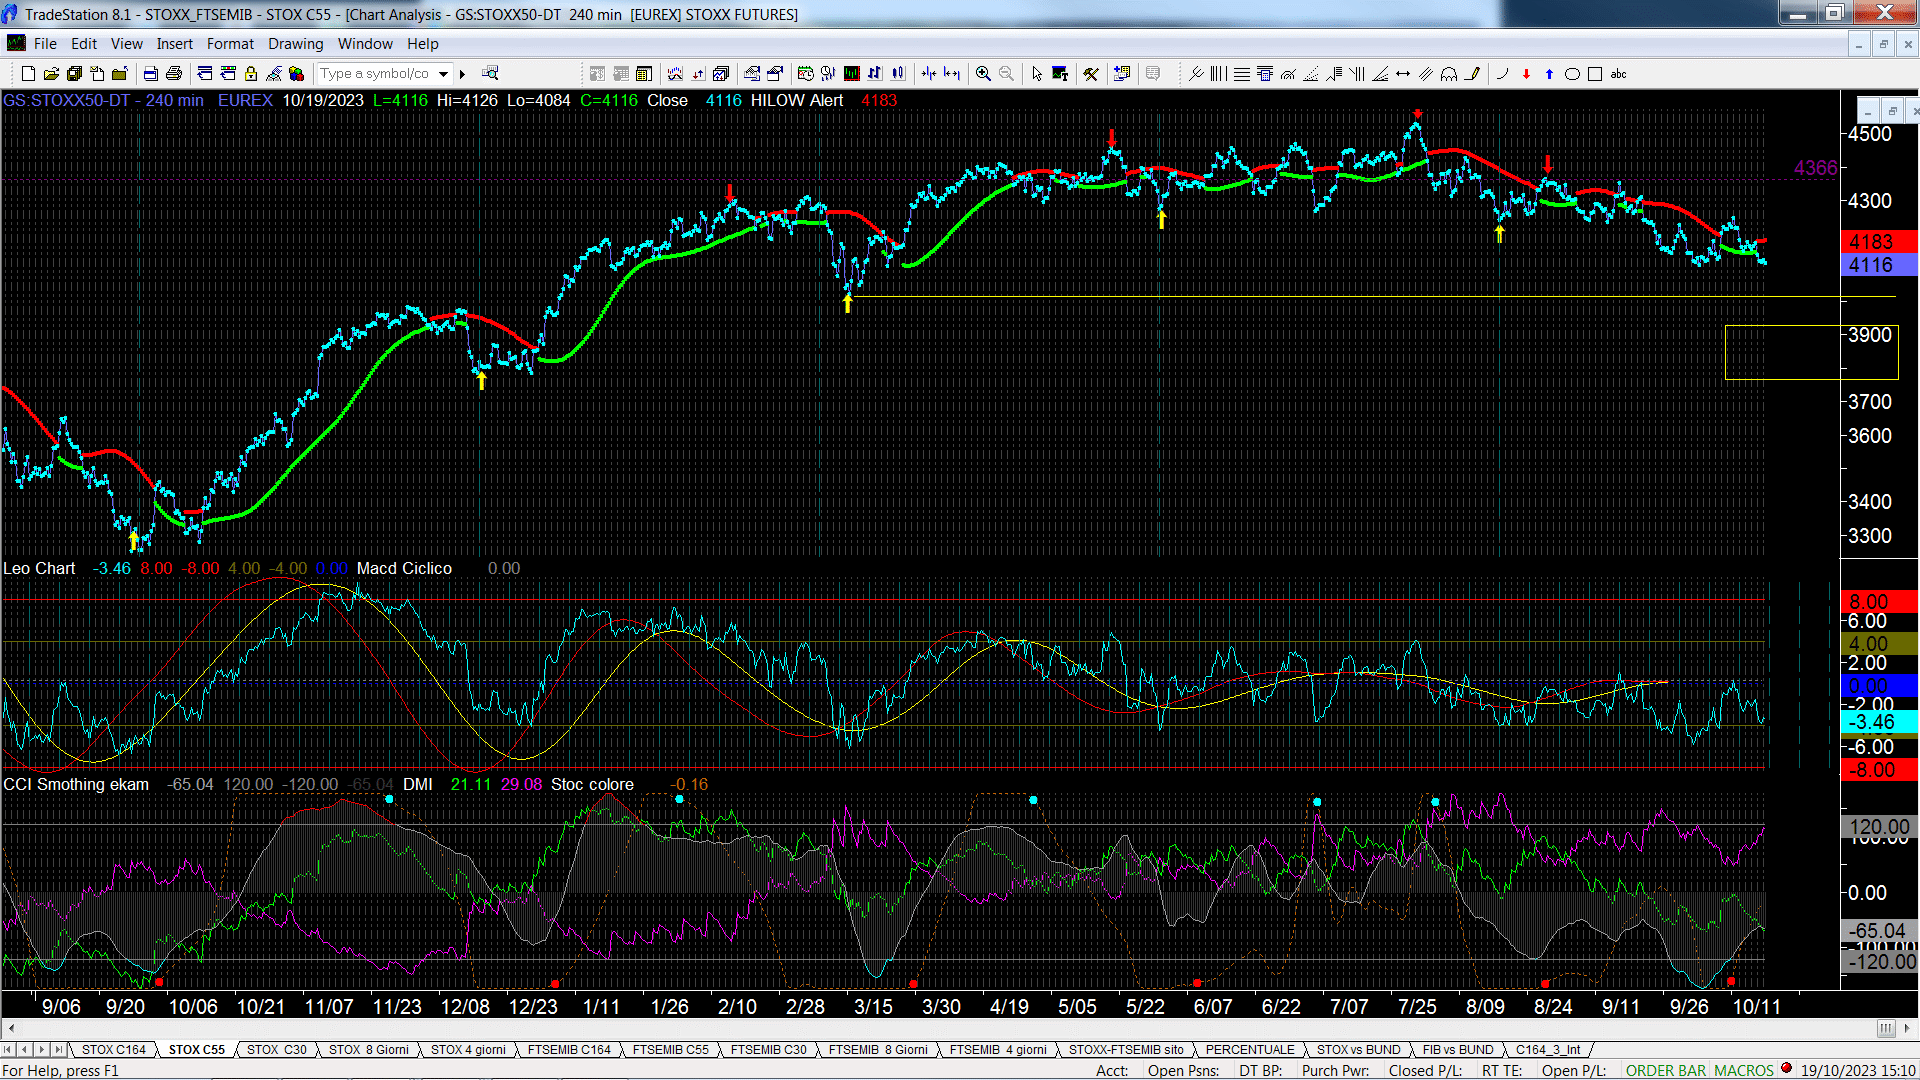Switch to the FTSEMIB C30 tab
The height and width of the screenshot is (1080, 1920).
[x=768, y=1049]
